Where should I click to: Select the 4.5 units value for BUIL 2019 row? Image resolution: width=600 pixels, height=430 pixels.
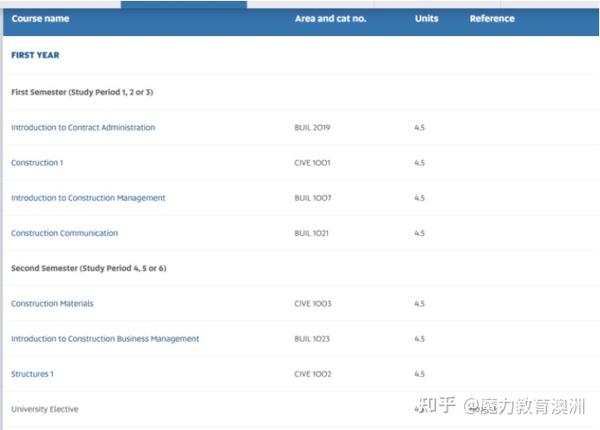pyautogui.click(x=419, y=127)
